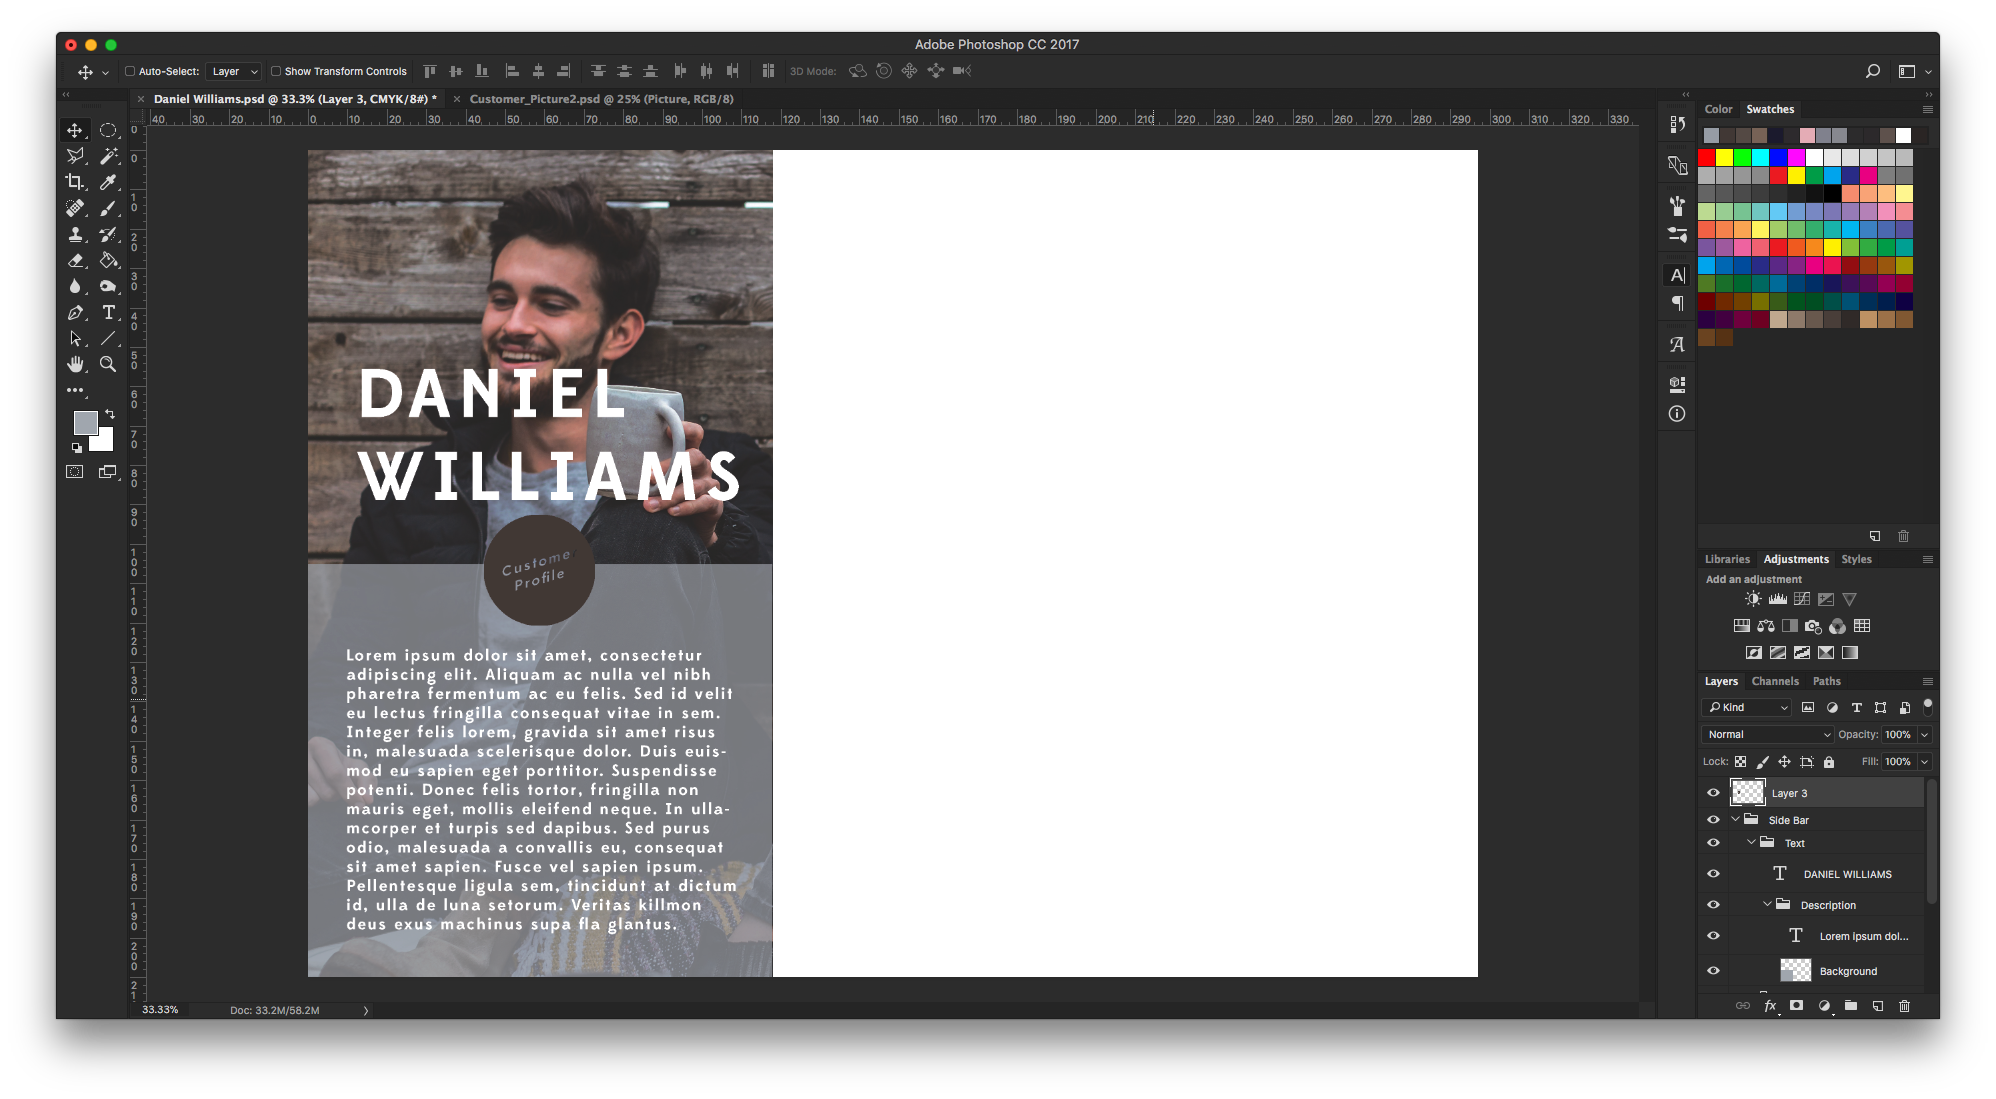Viewport: 1996px width, 1099px height.
Task: Hide the Description group
Action: point(1713,905)
